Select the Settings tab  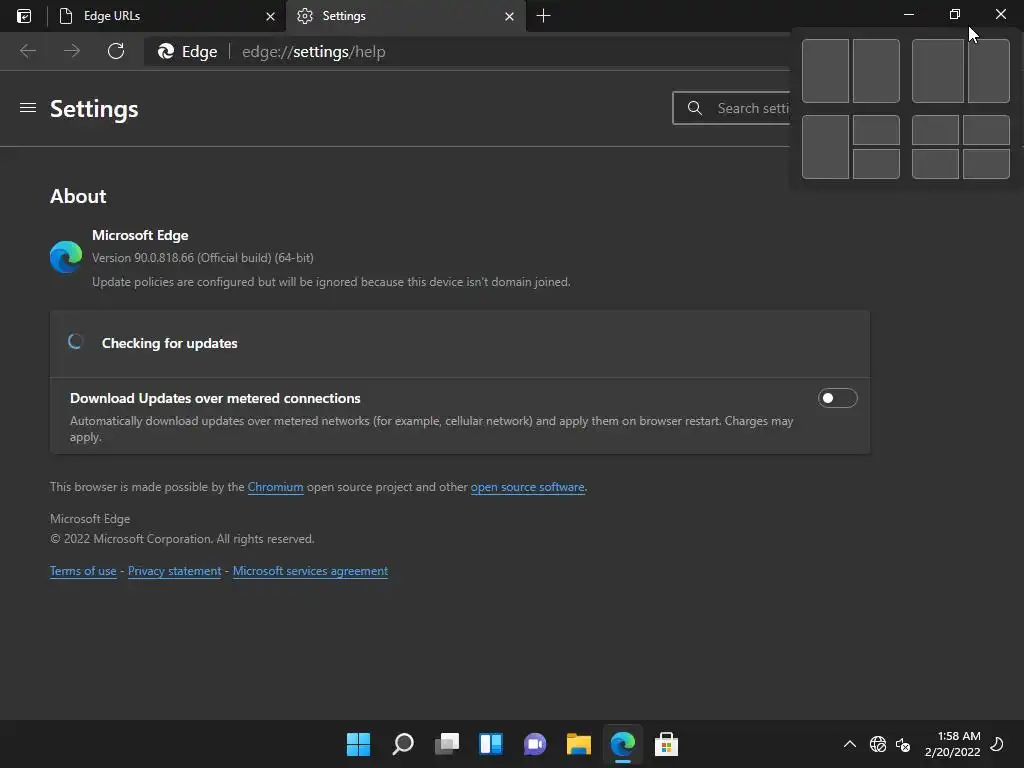[x=405, y=16]
